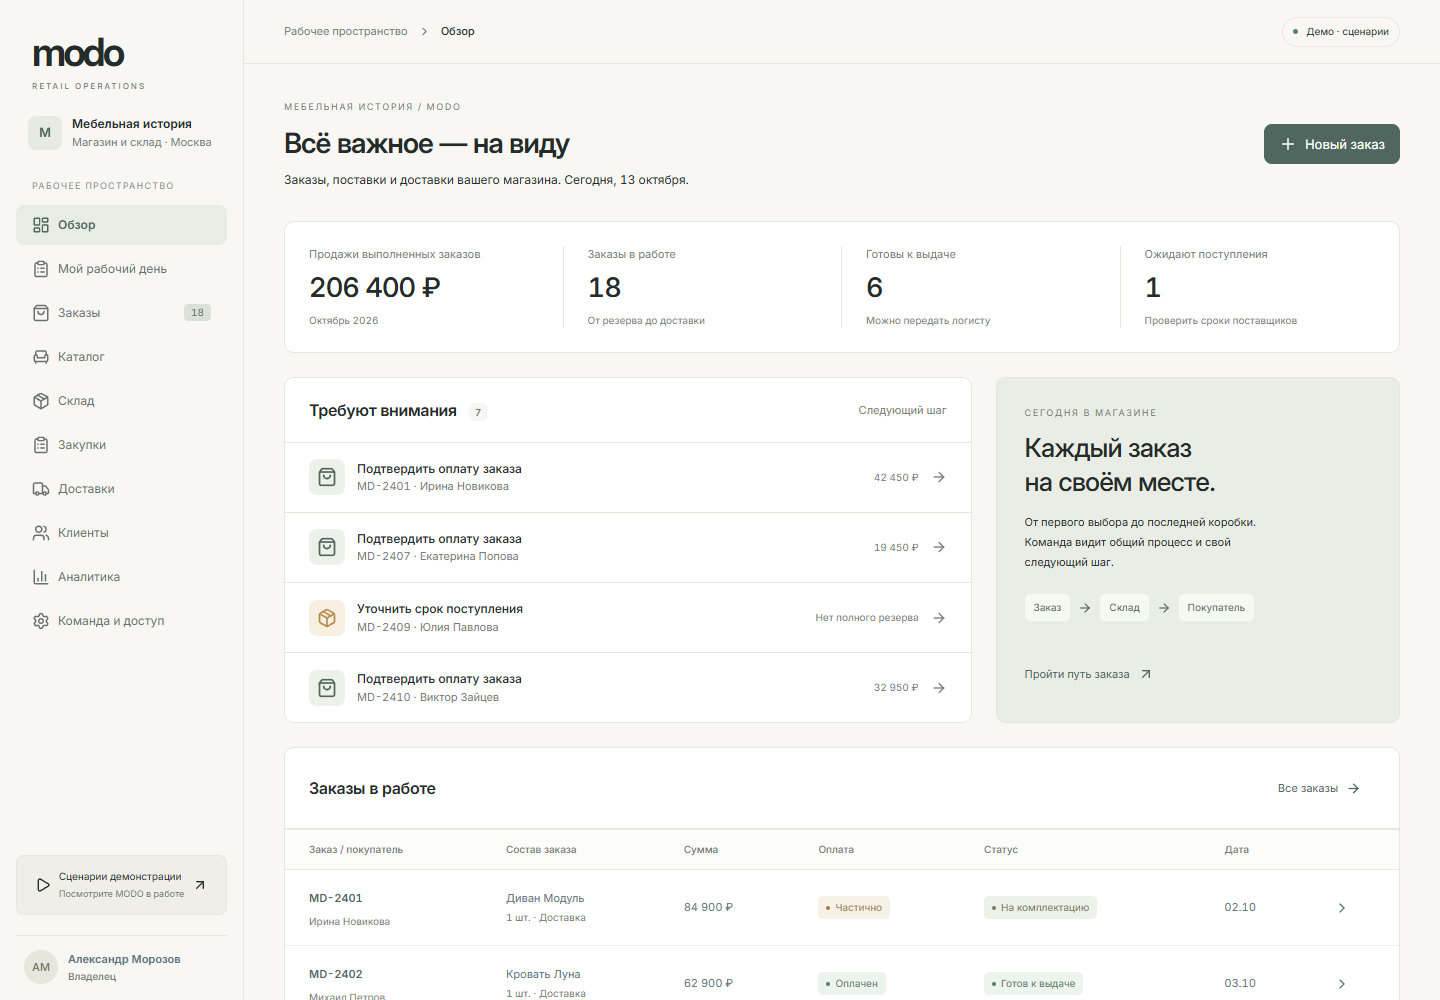Select the Заказы shopping bag icon
1440x1000 pixels.
coord(41,313)
